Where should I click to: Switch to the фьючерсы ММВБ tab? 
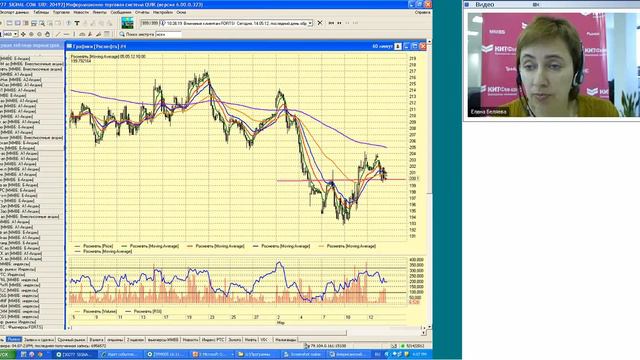coord(163,340)
